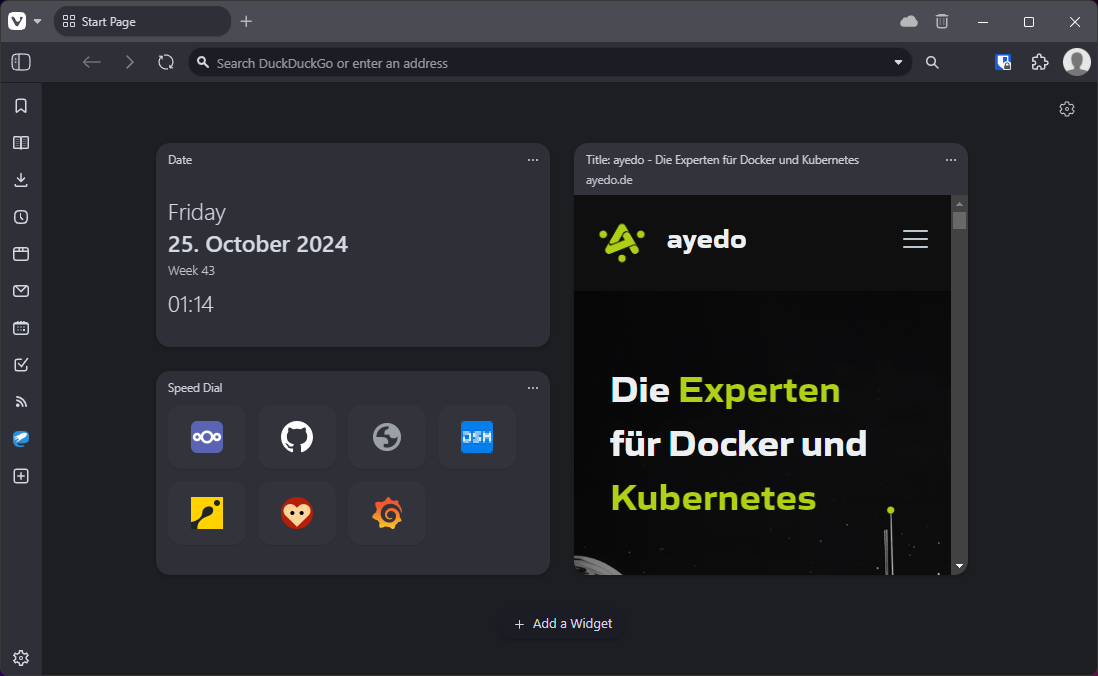
Task: Open the Grafana speed dial
Action: 387,513
